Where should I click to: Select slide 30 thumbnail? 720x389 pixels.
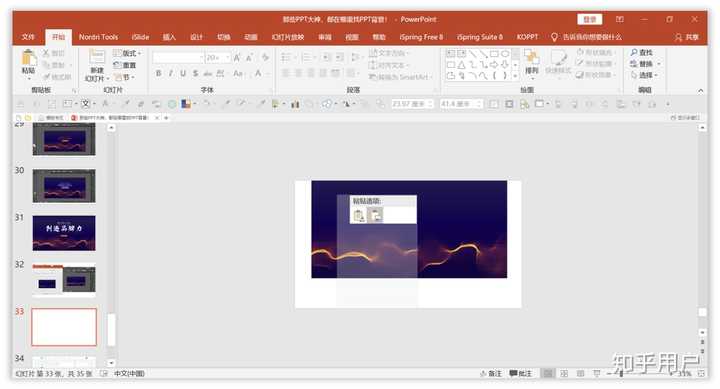click(64, 186)
